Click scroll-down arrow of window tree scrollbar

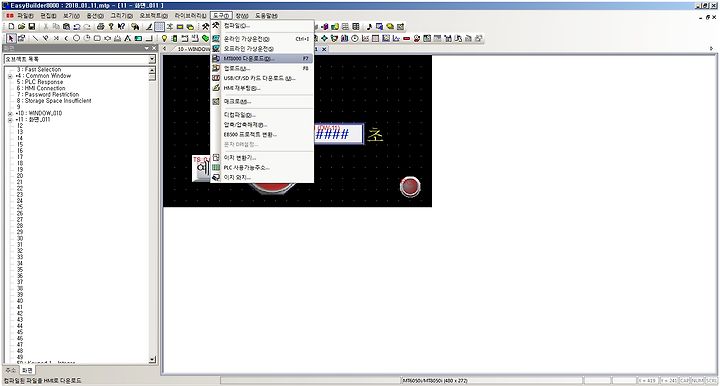[x=152, y=359]
